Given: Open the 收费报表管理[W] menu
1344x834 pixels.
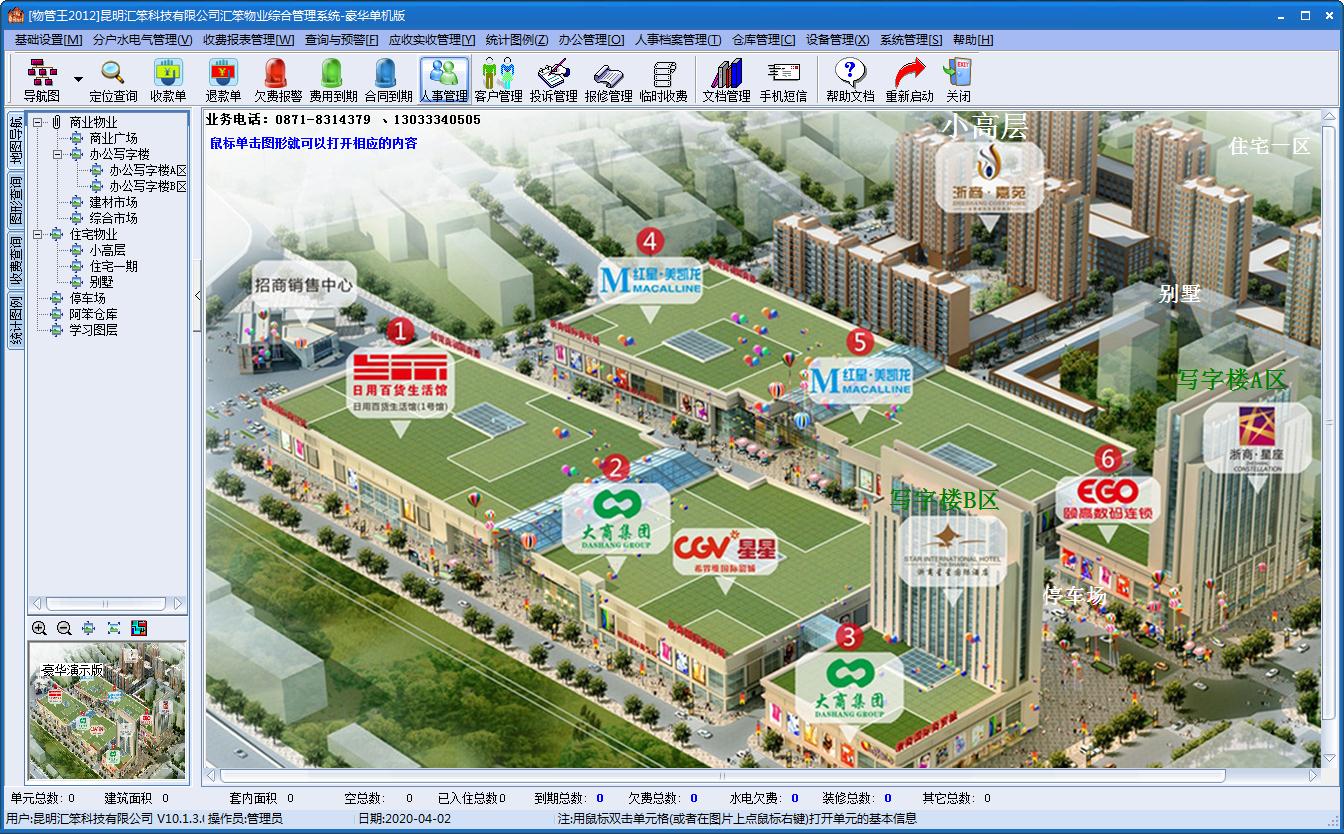Looking at the screenshot, I should (x=248, y=40).
